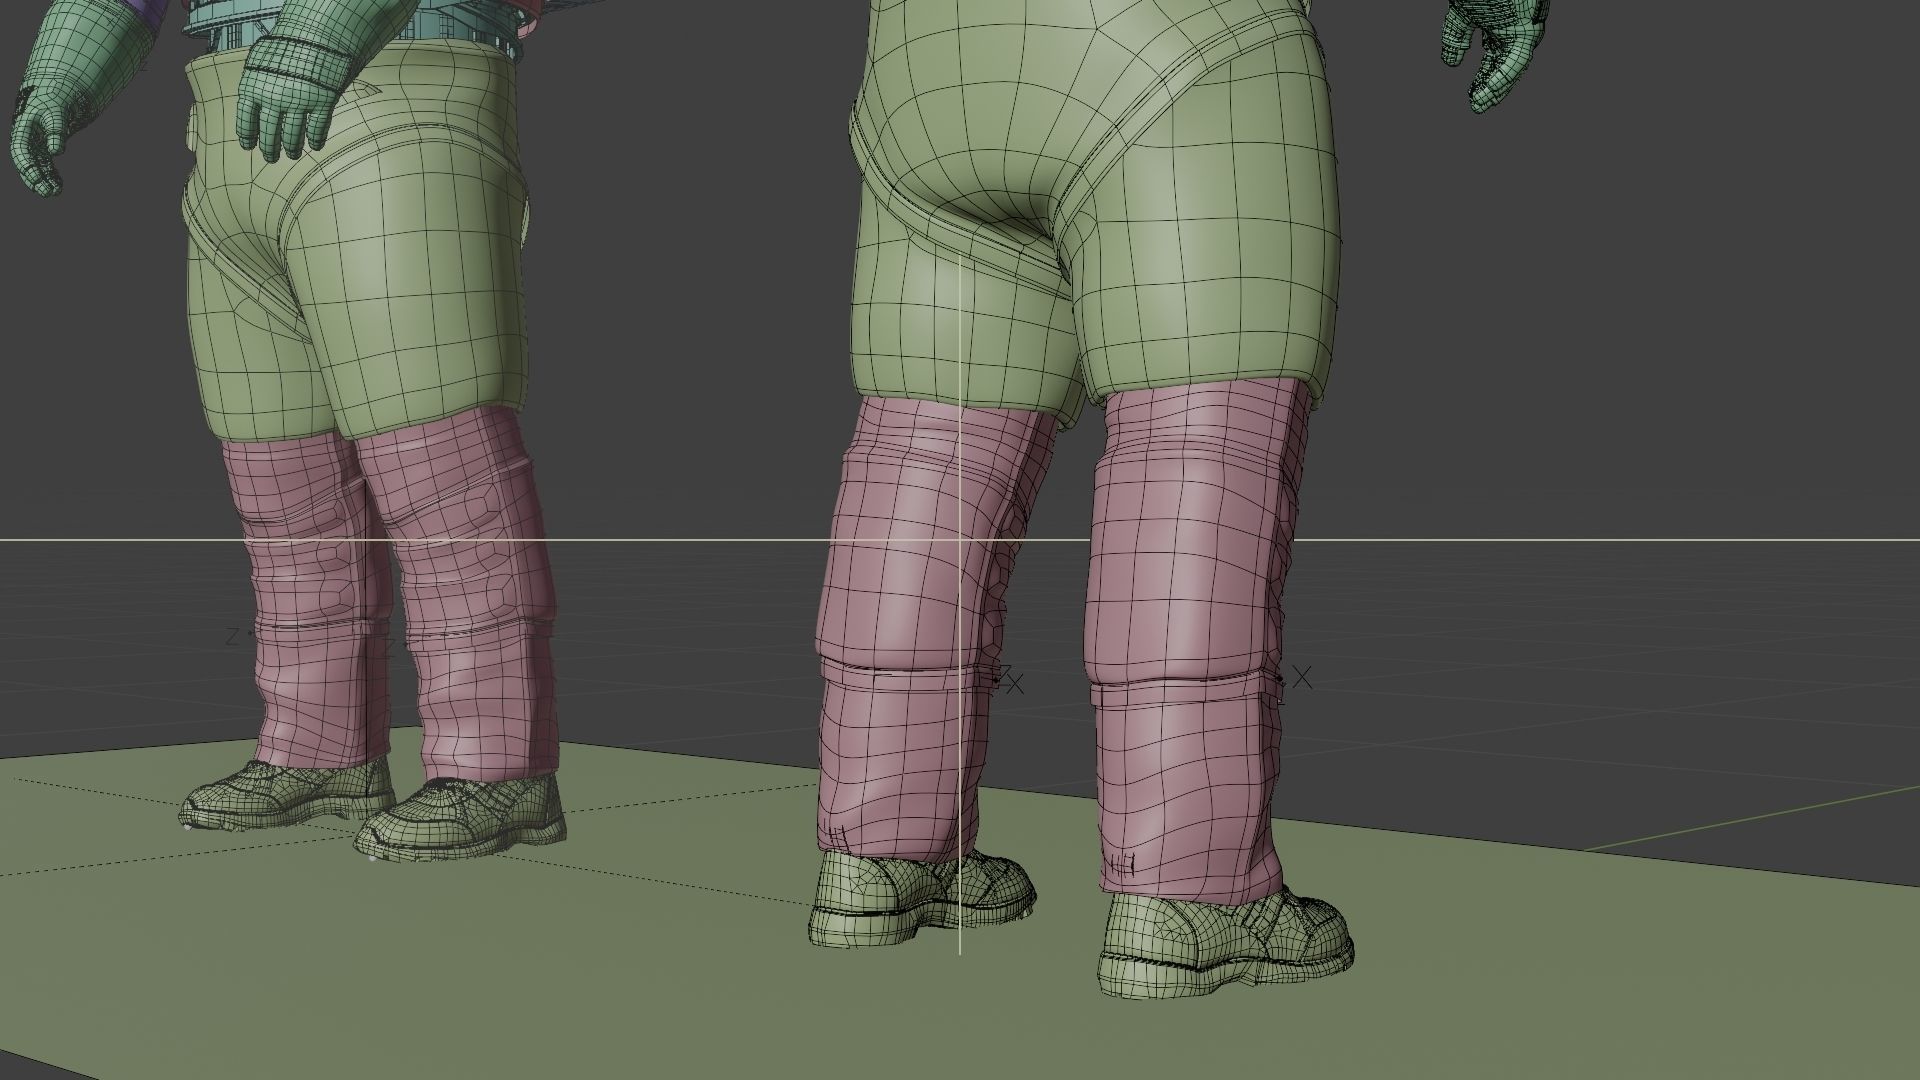The height and width of the screenshot is (1080, 1920).
Task: Click right character's left pink leg
Action: (900, 600)
